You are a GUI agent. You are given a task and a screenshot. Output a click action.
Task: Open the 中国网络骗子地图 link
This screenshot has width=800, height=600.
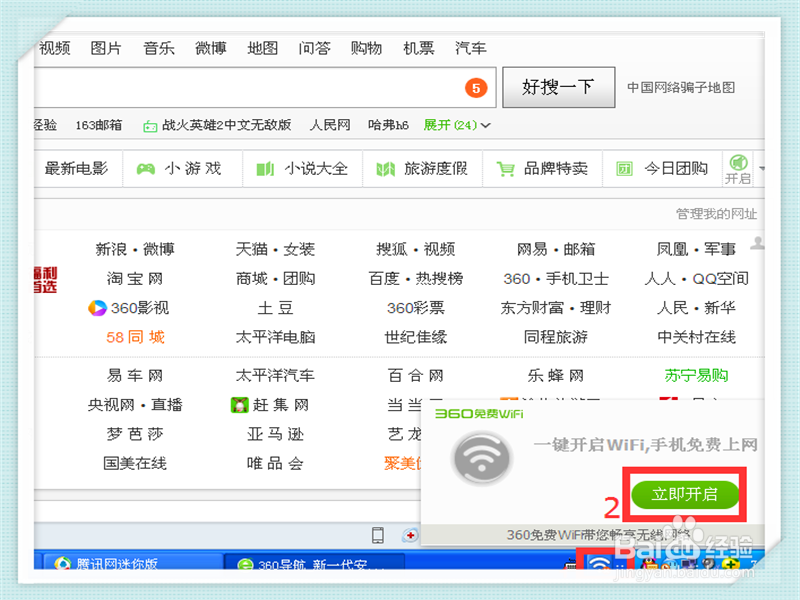[681, 88]
